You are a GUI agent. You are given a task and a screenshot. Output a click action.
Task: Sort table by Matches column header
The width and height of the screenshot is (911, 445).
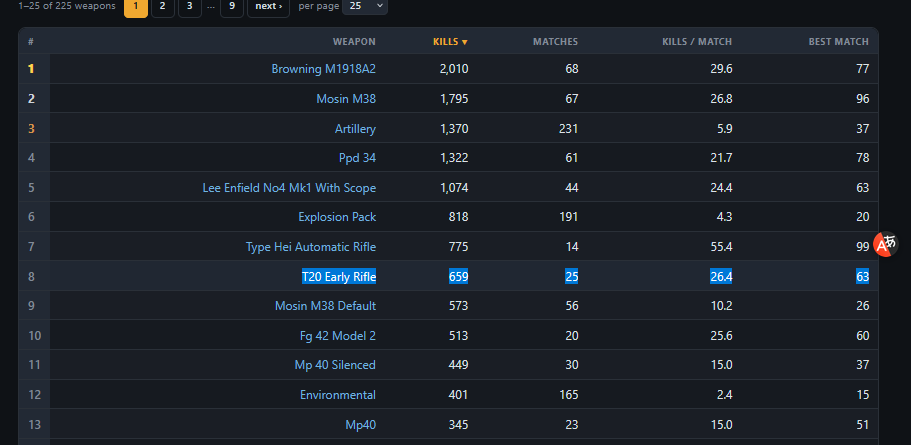point(555,42)
